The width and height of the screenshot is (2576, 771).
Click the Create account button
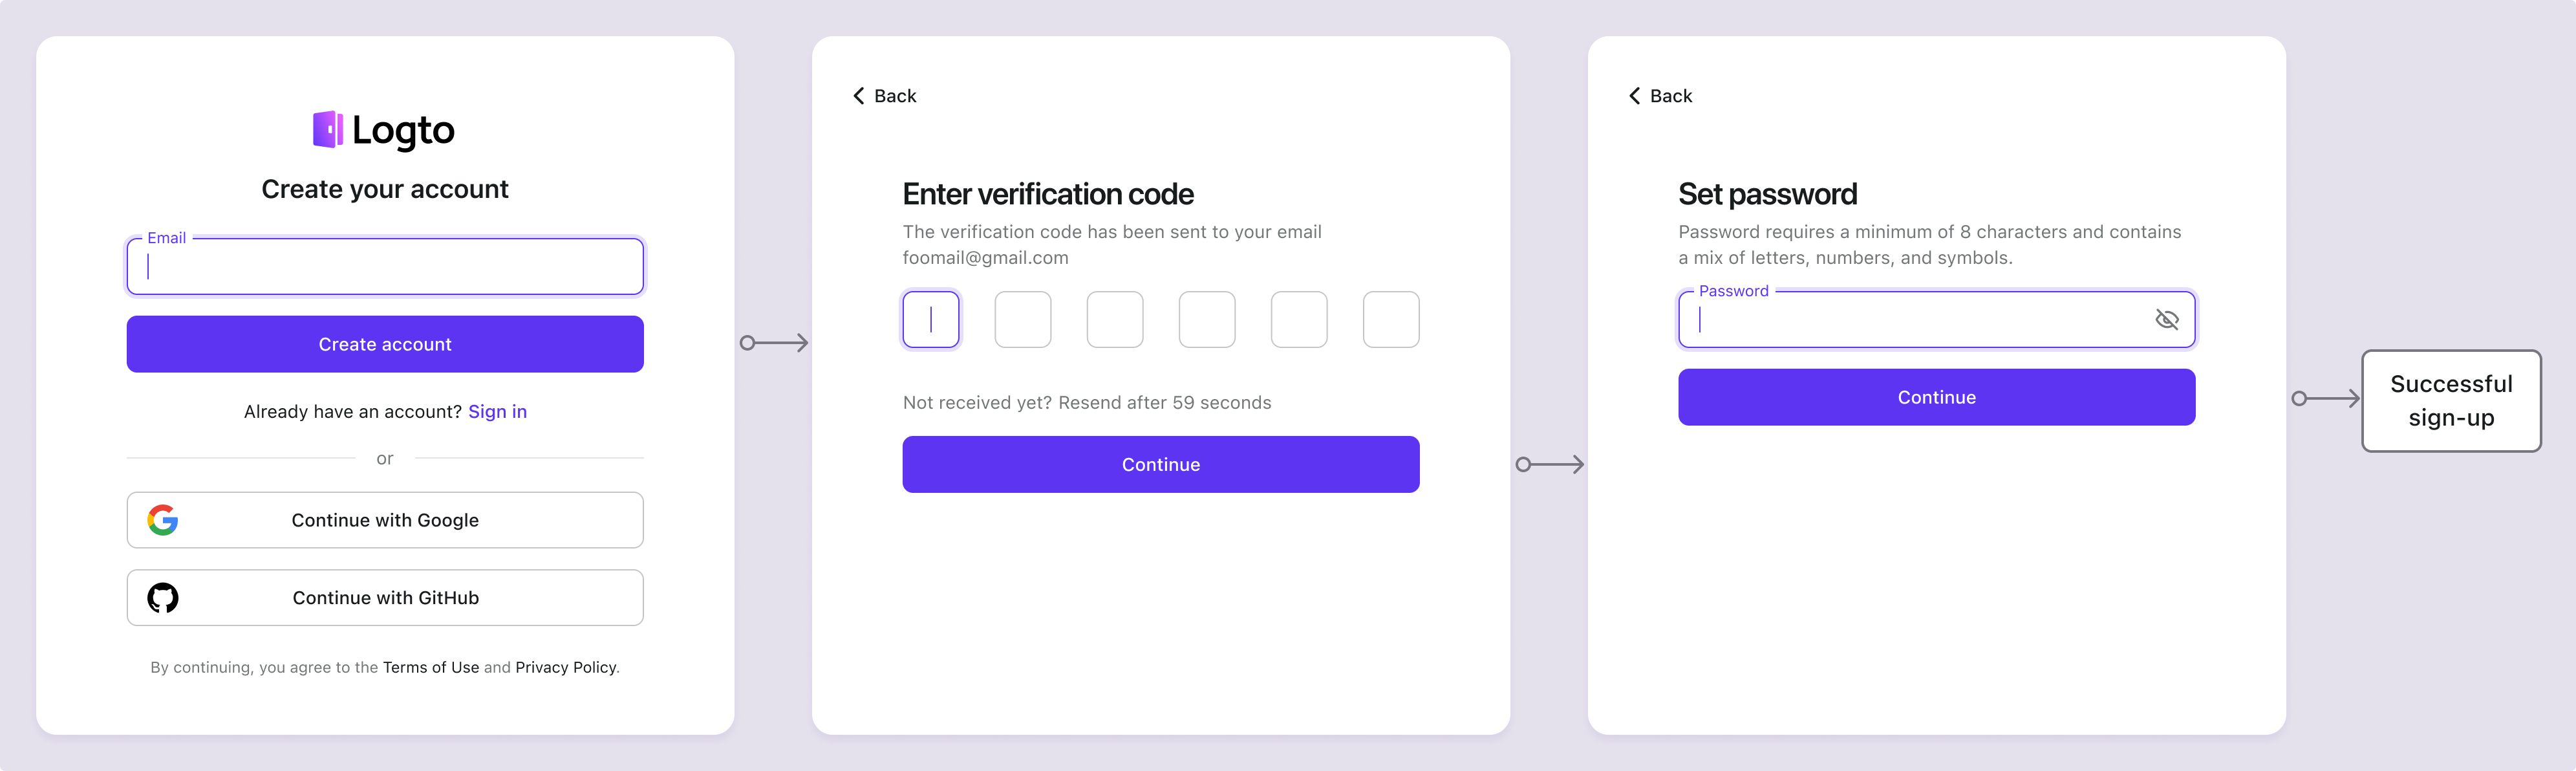coord(385,343)
